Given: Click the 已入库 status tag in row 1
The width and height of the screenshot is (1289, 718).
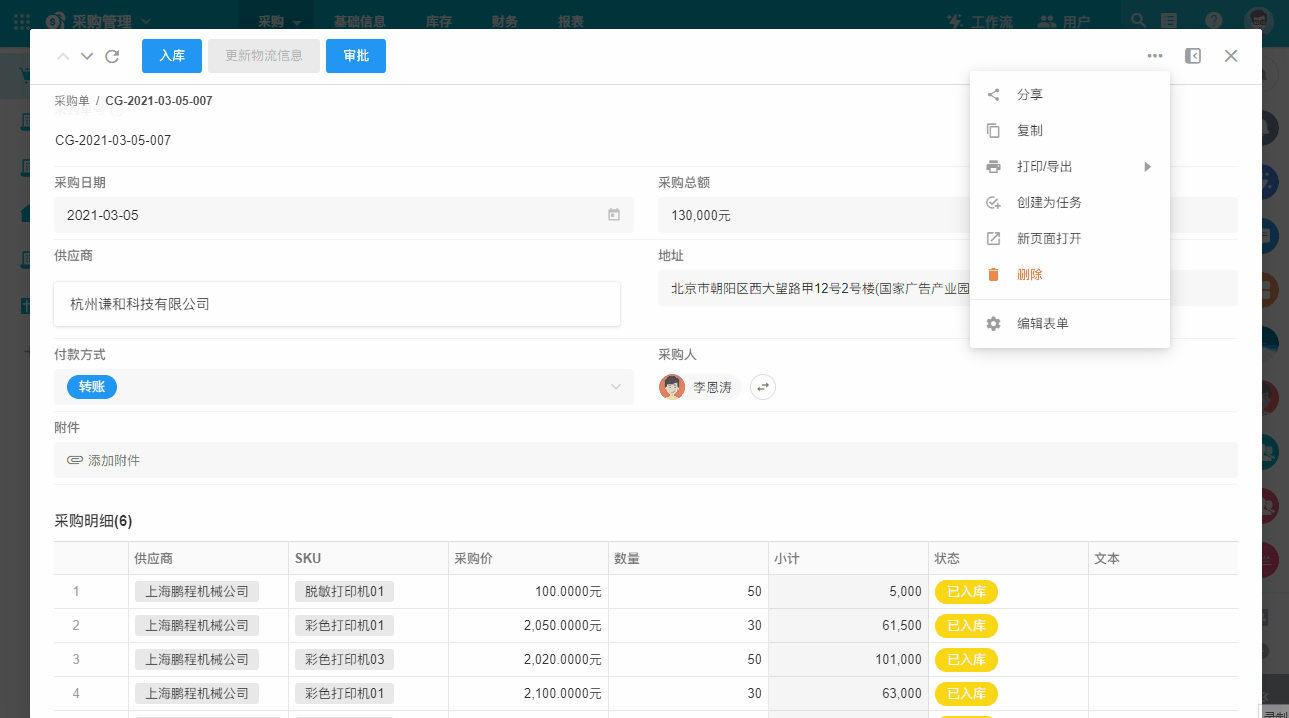Looking at the screenshot, I should coord(966,592).
